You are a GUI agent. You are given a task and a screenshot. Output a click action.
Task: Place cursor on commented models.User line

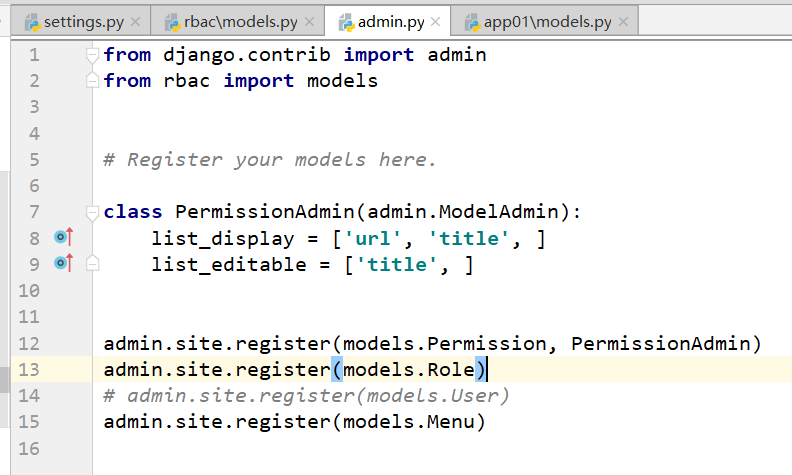point(305,395)
